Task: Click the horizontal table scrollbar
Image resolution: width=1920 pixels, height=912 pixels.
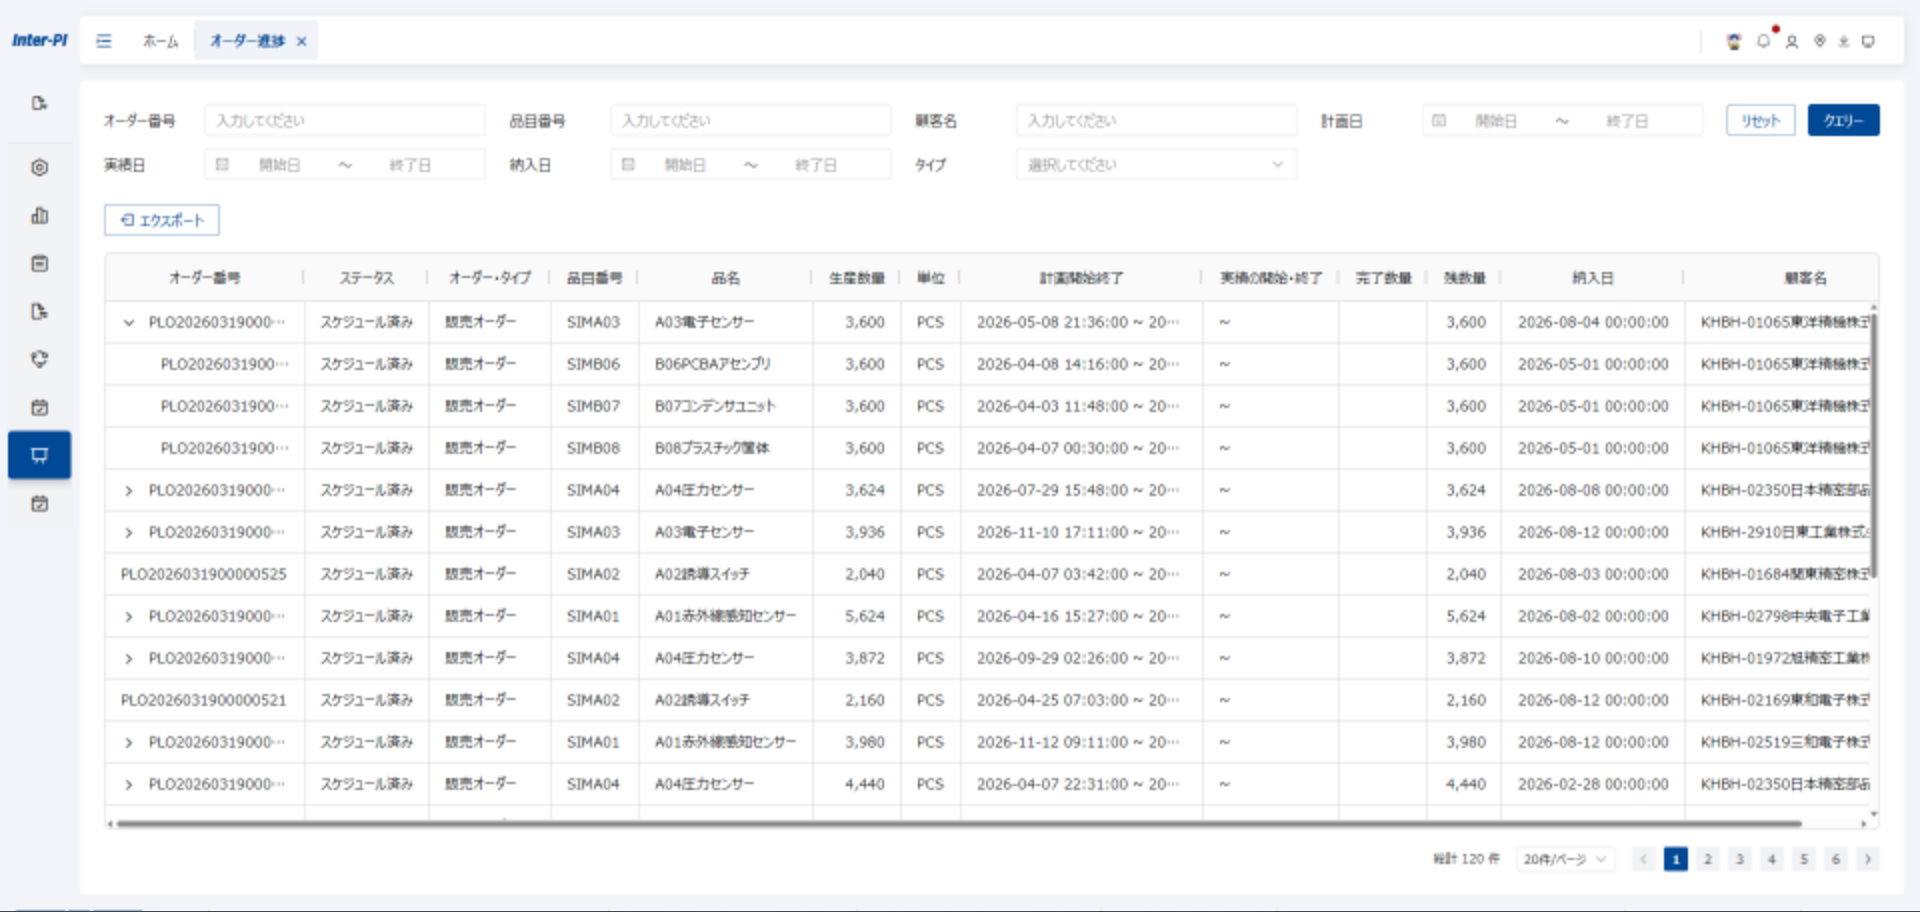Action: (958, 824)
